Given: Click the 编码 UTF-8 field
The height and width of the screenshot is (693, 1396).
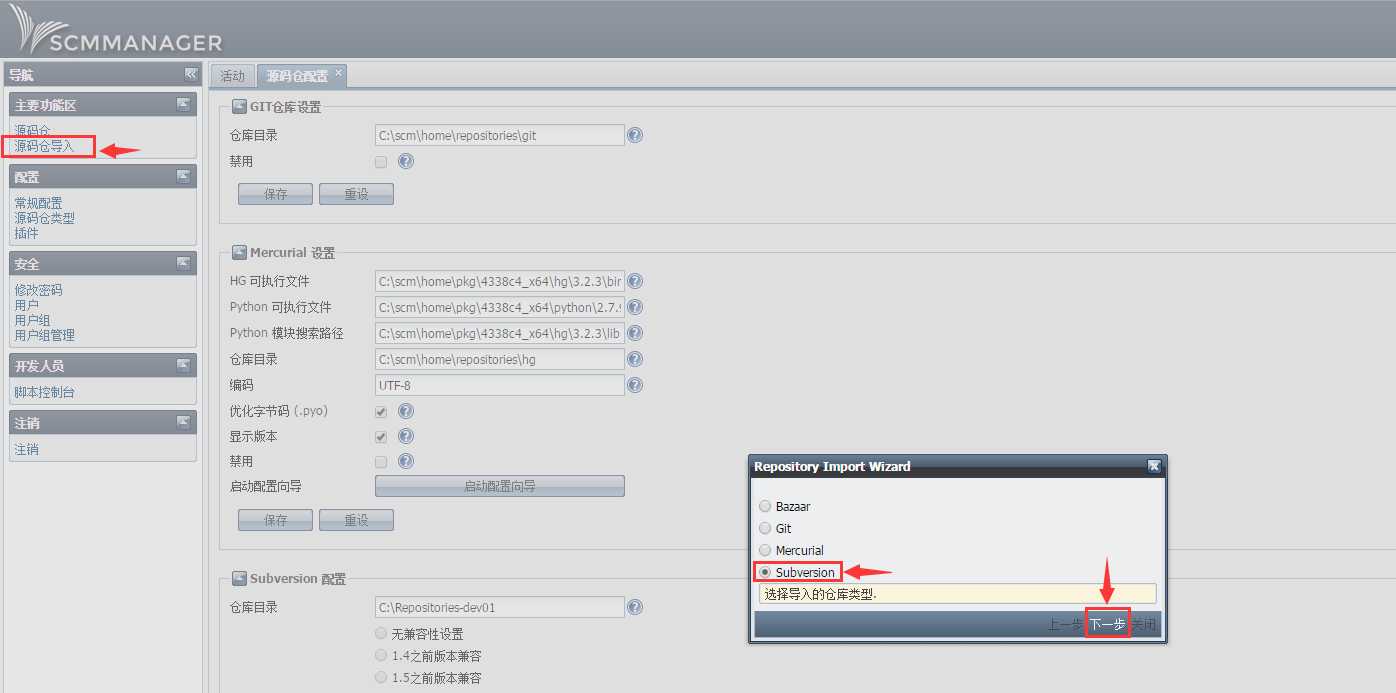Looking at the screenshot, I should 500,385.
